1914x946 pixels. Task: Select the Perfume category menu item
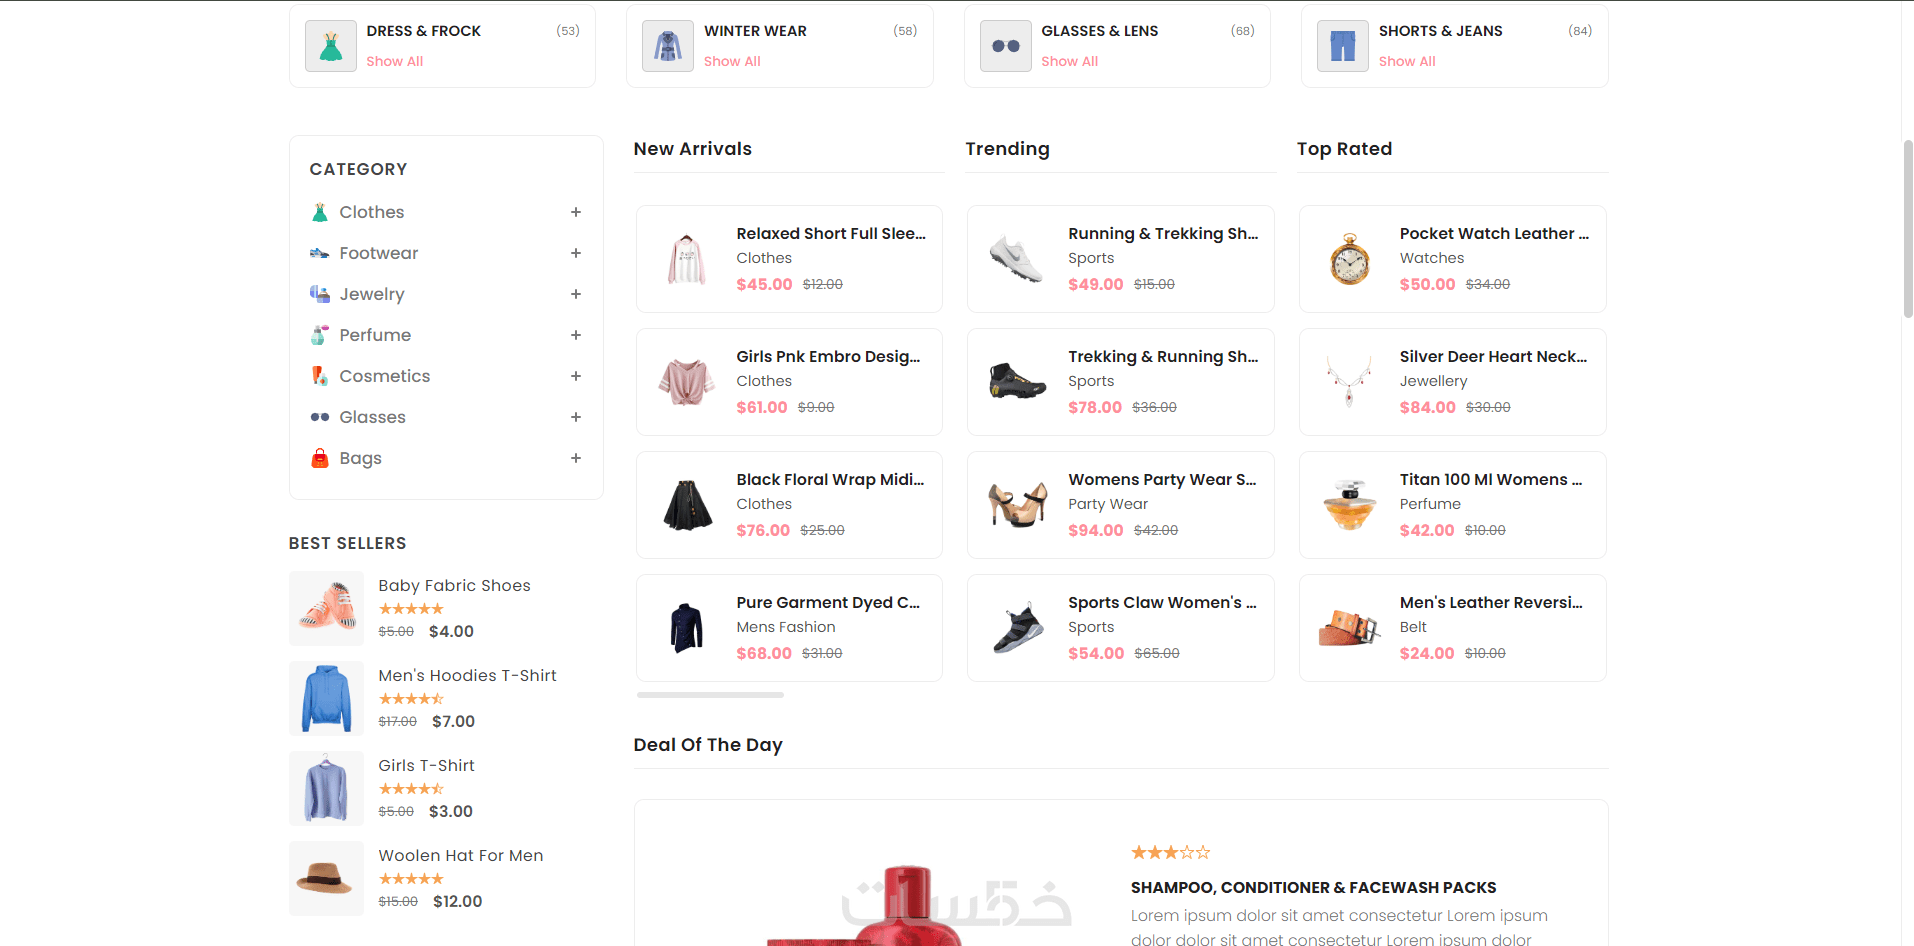(375, 335)
